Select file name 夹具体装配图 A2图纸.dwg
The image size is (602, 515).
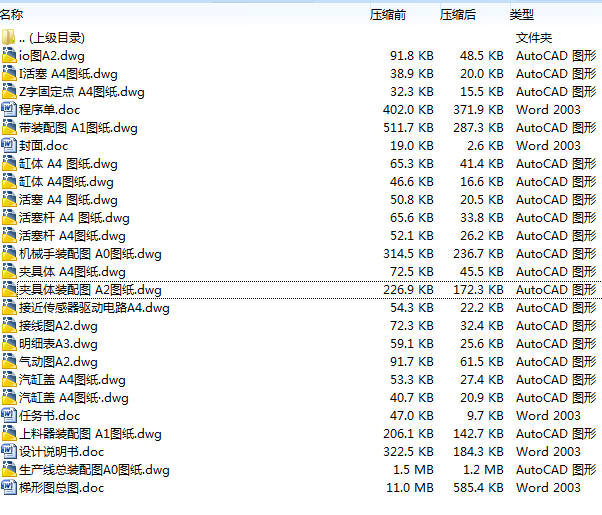click(90, 290)
